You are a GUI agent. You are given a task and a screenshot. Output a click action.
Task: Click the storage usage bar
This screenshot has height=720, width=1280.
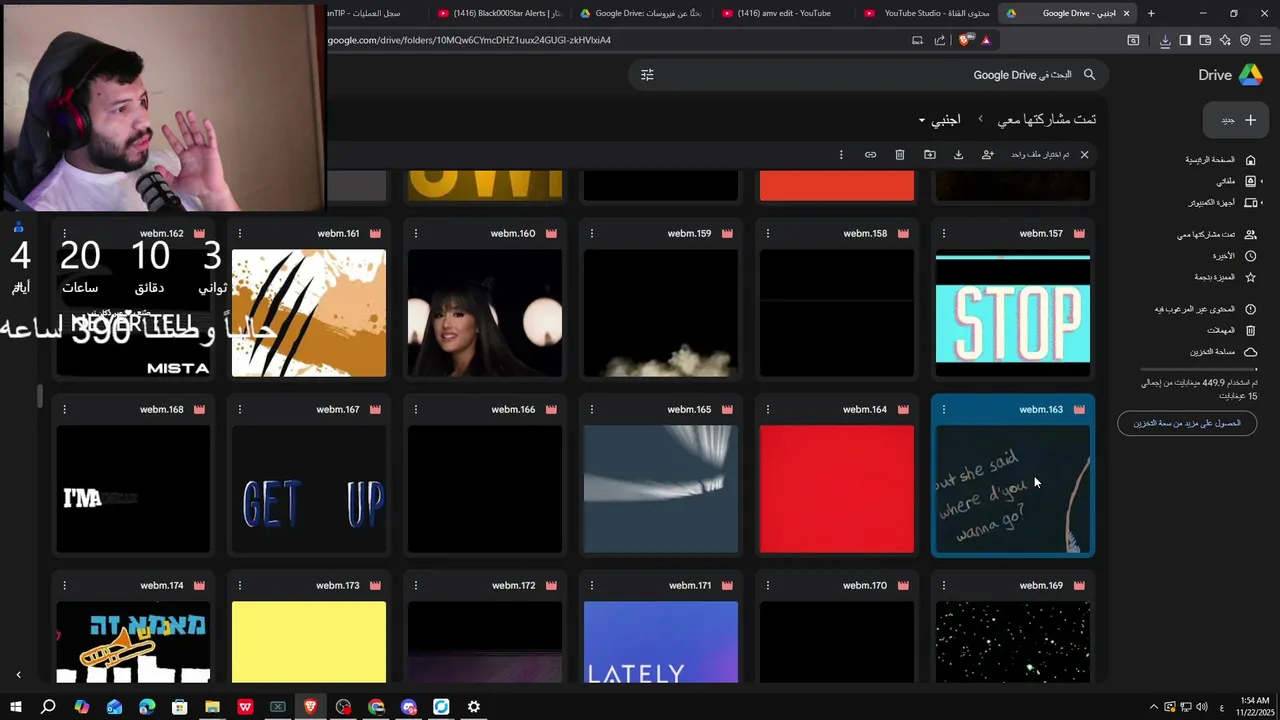click(1199, 370)
